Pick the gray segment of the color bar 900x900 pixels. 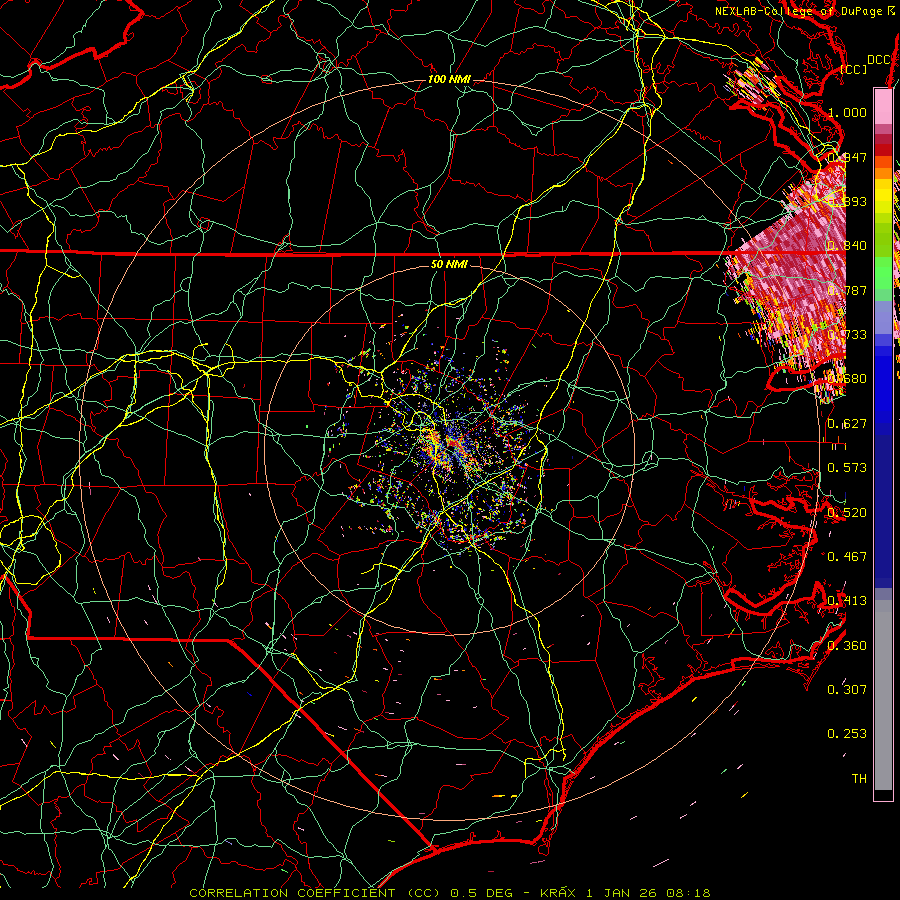(883, 695)
